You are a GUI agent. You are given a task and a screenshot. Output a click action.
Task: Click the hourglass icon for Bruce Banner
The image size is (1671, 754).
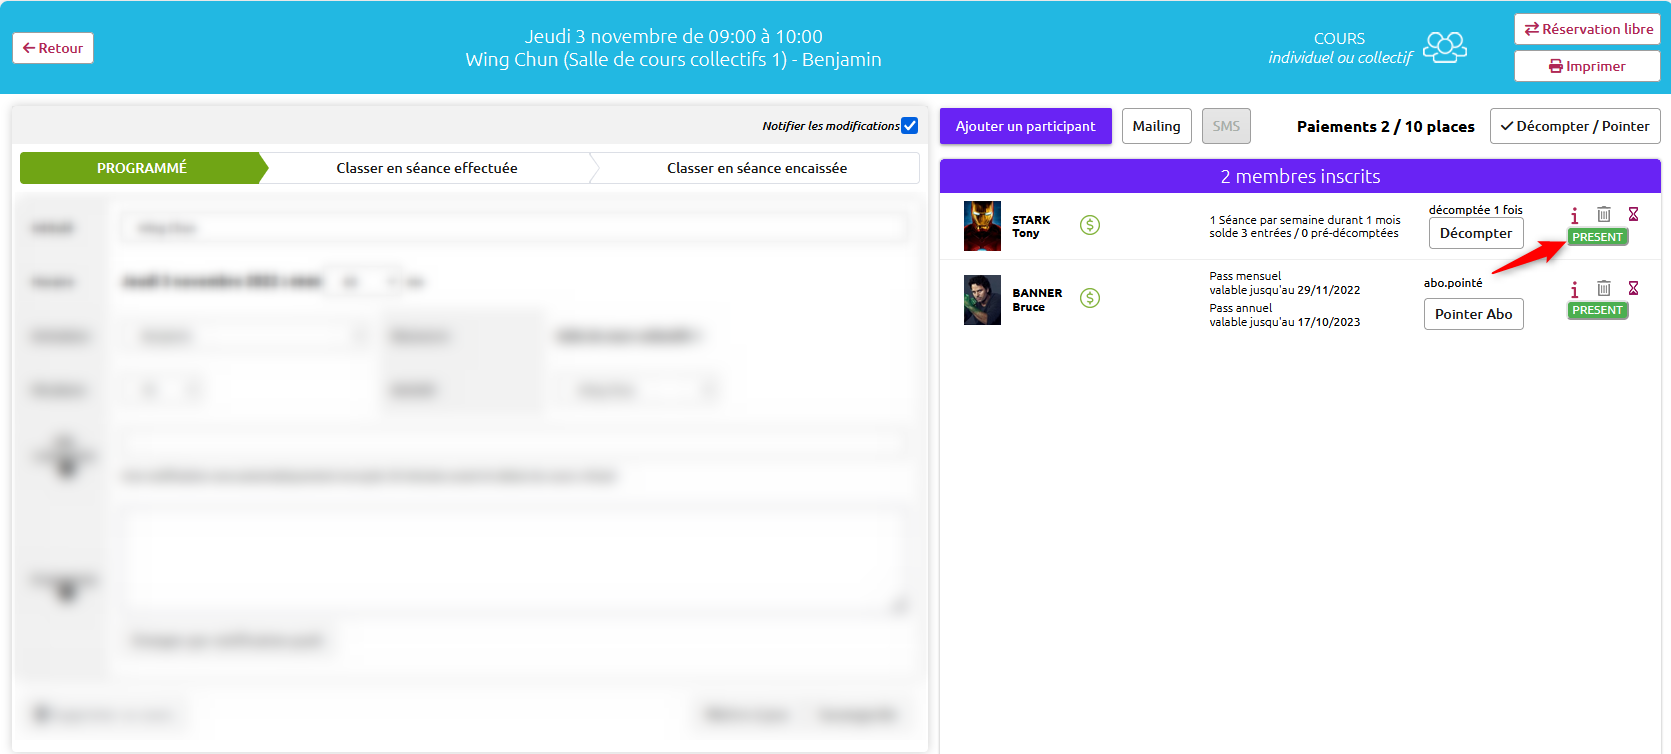1633,288
